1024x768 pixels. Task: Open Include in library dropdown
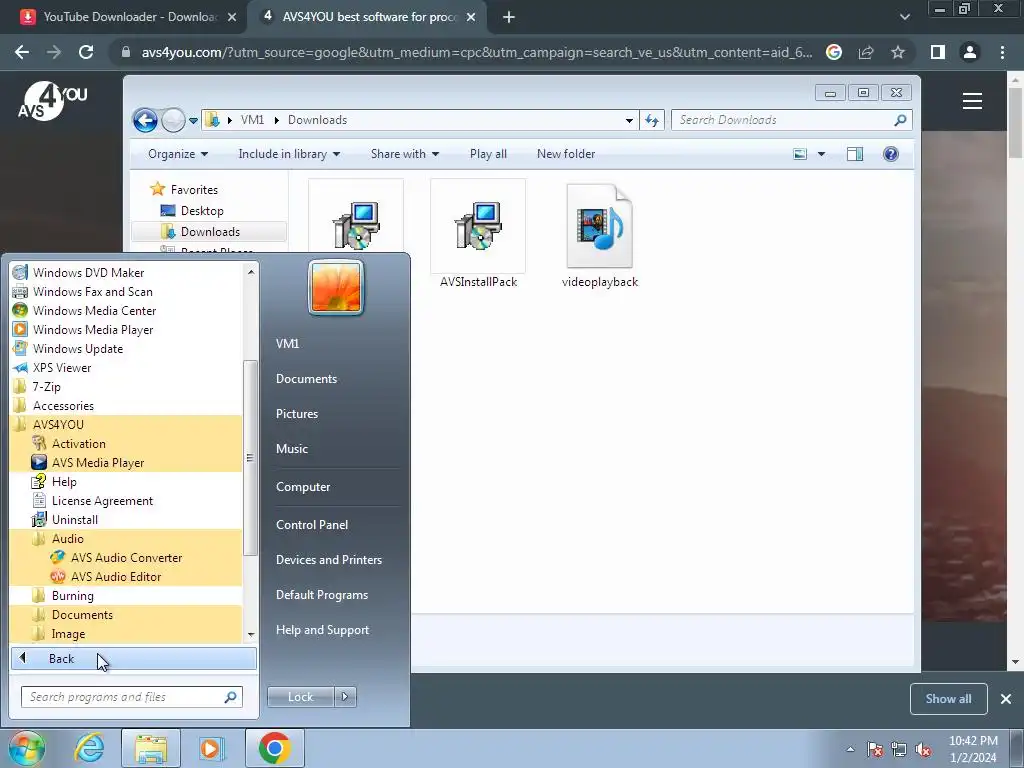(x=289, y=154)
